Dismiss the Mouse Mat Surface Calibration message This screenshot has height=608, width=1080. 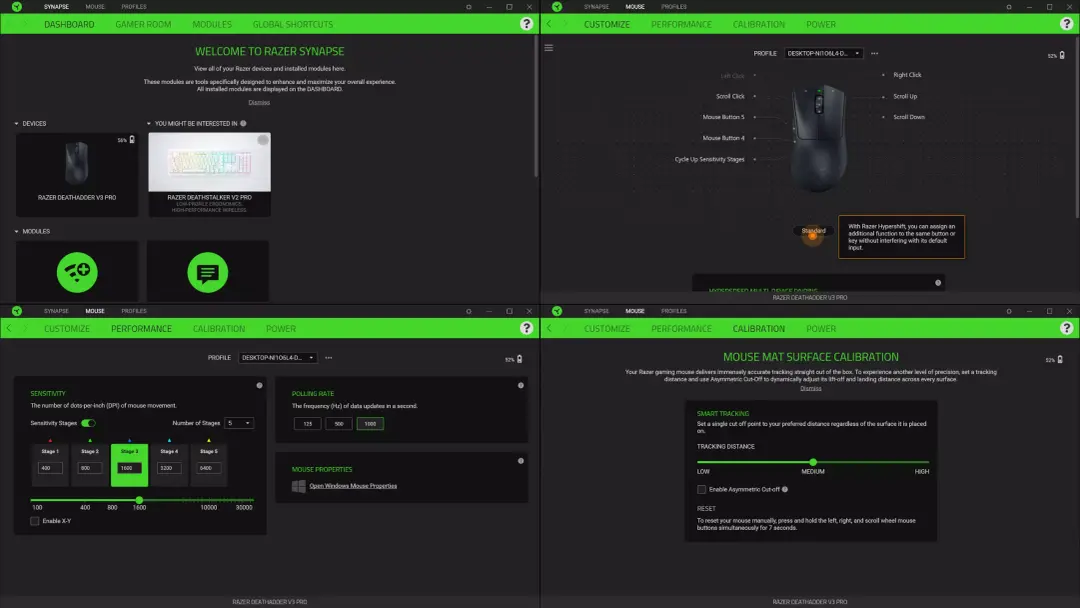(x=811, y=388)
